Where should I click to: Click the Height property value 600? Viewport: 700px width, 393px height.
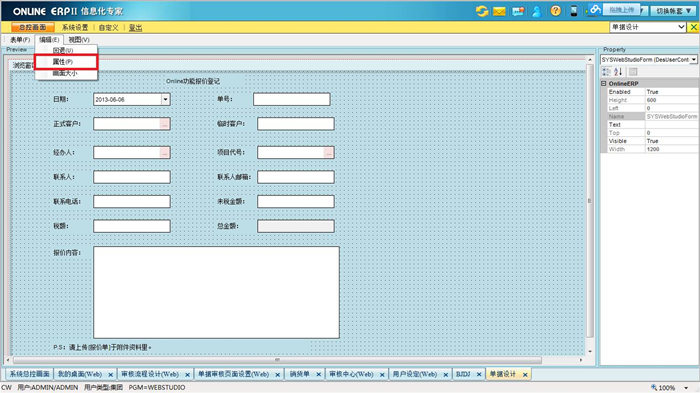pos(671,100)
